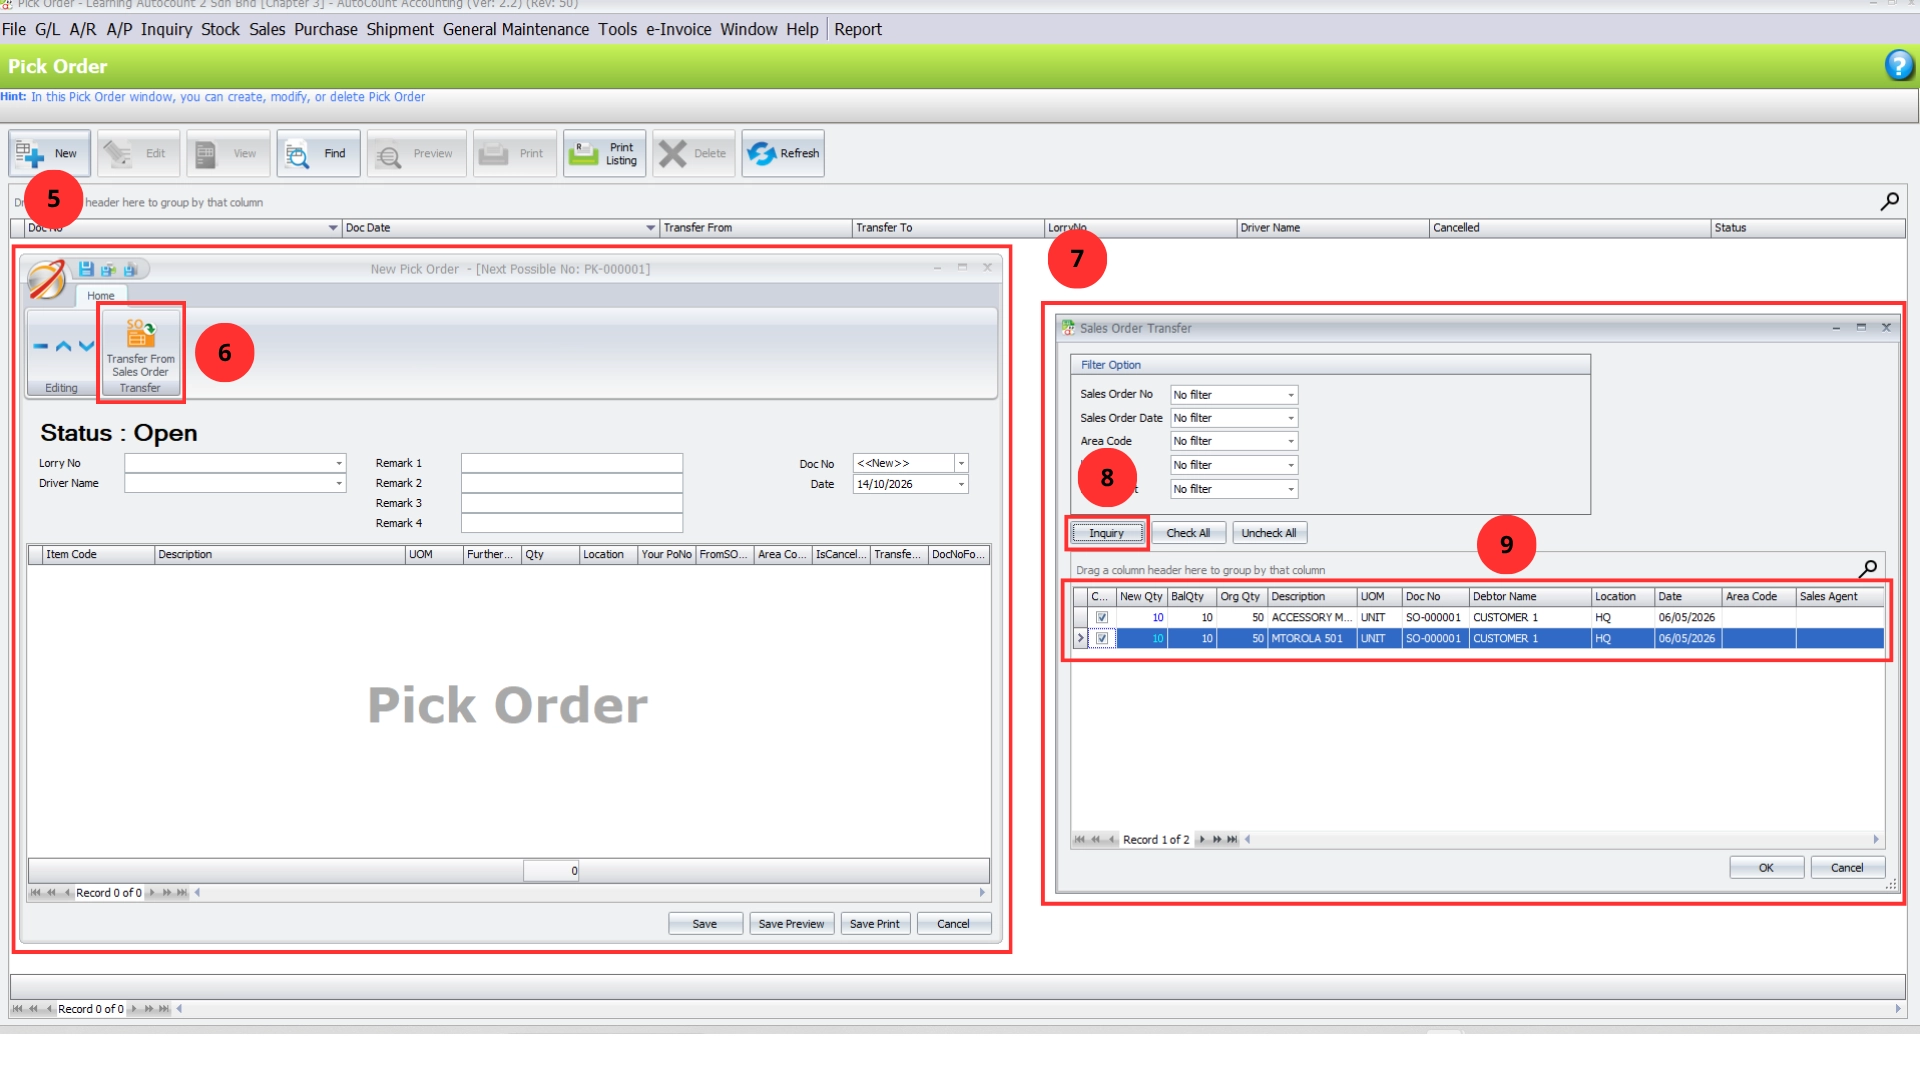Click the Inquiry button
This screenshot has height=1080, width=1920.
pyautogui.click(x=1106, y=533)
